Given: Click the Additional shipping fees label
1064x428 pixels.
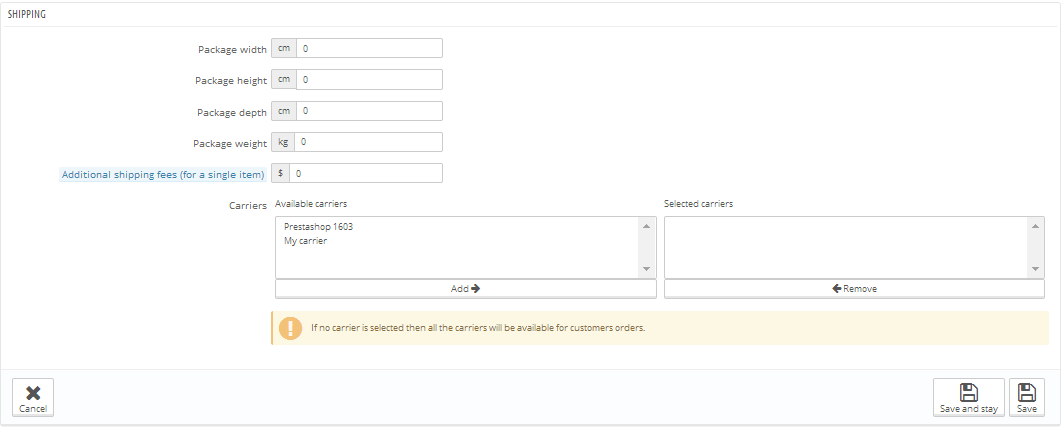Looking at the screenshot, I should (163, 175).
